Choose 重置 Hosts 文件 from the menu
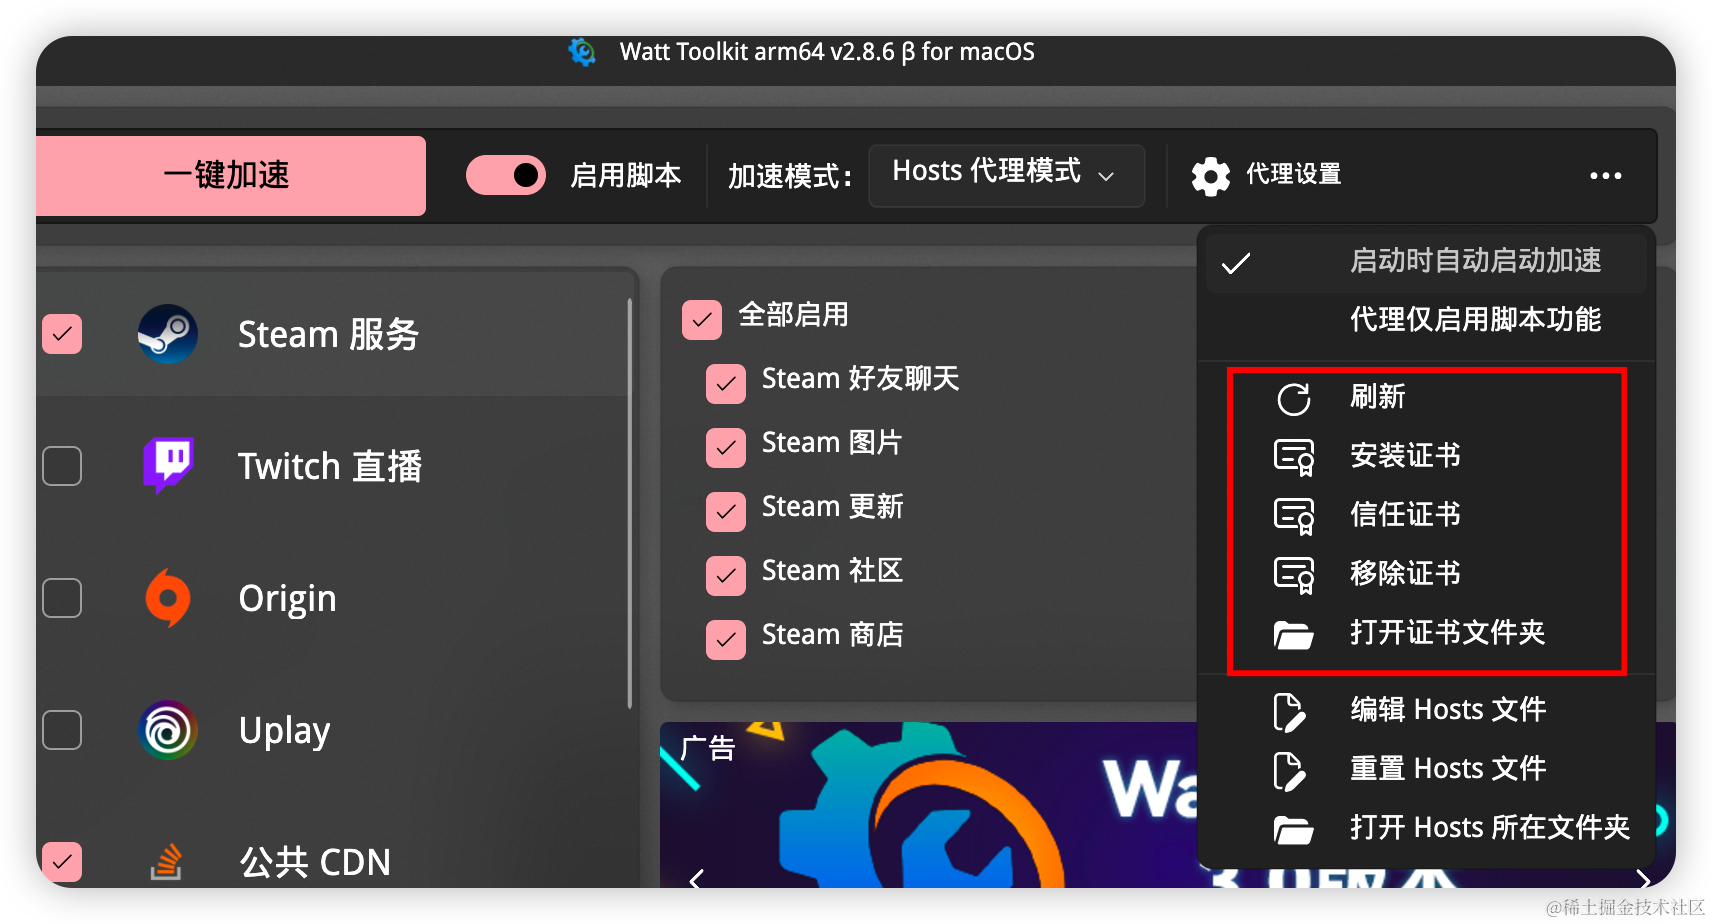Screen dimensions: 1712x924 tap(1426, 770)
